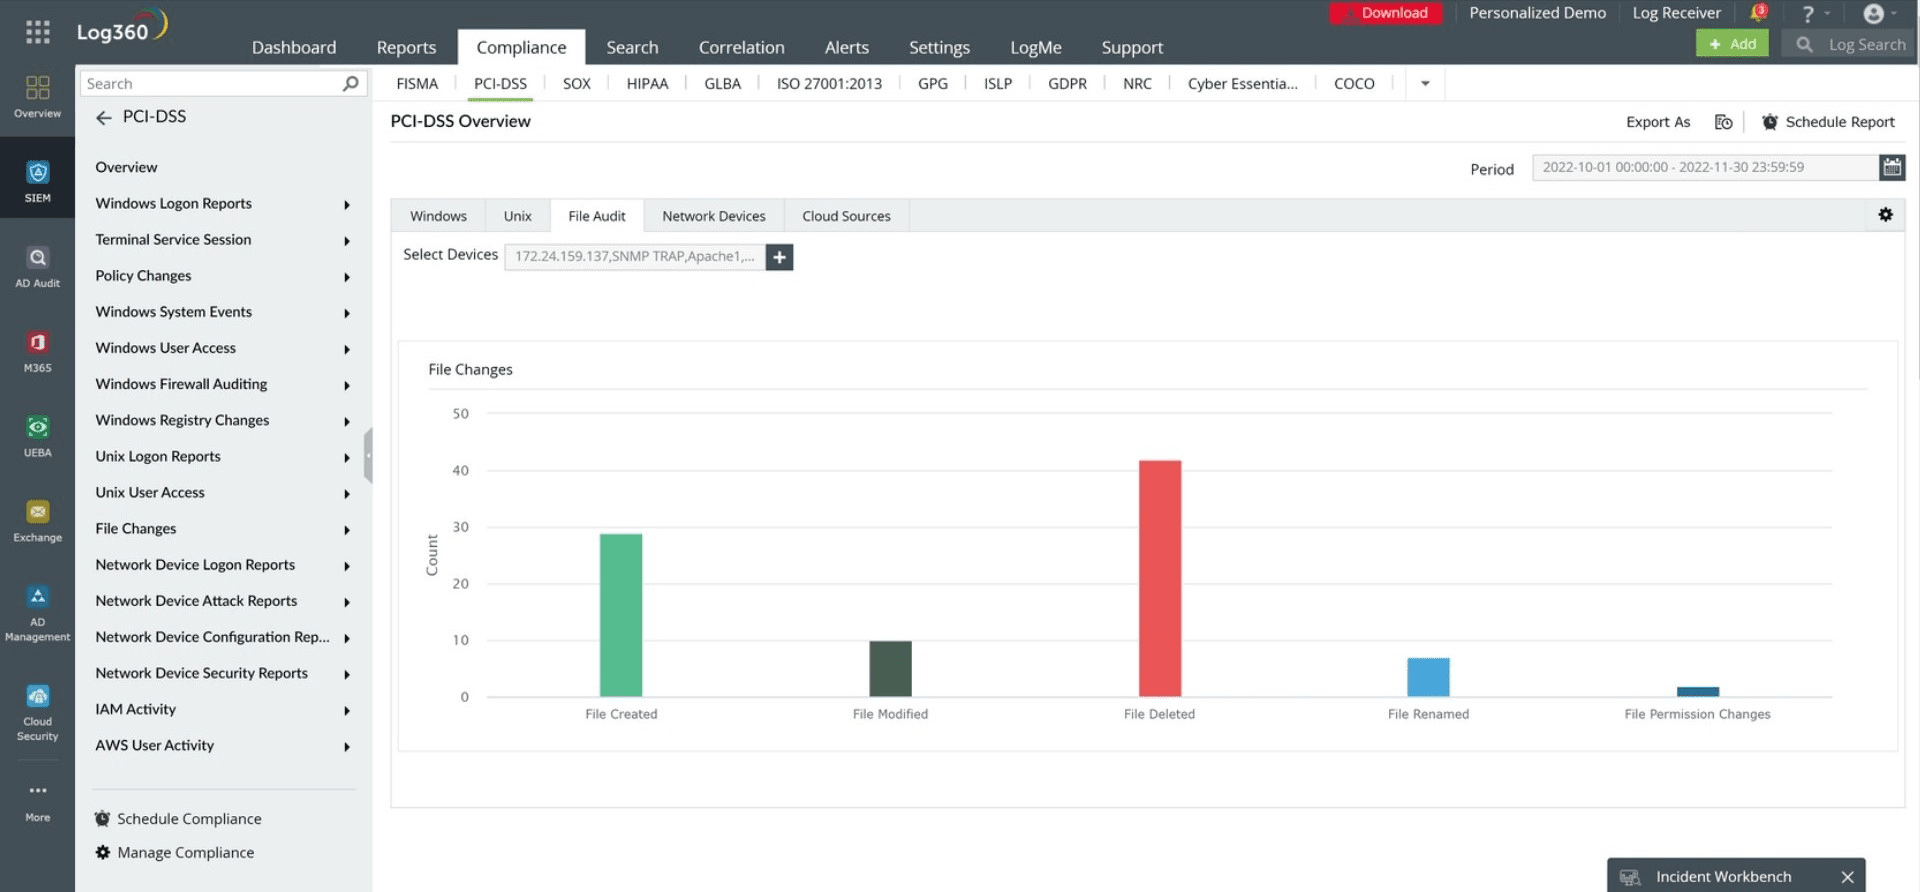This screenshot has height=892, width=1920.
Task: Expand Terminal Service Session submenu
Action: (347, 241)
